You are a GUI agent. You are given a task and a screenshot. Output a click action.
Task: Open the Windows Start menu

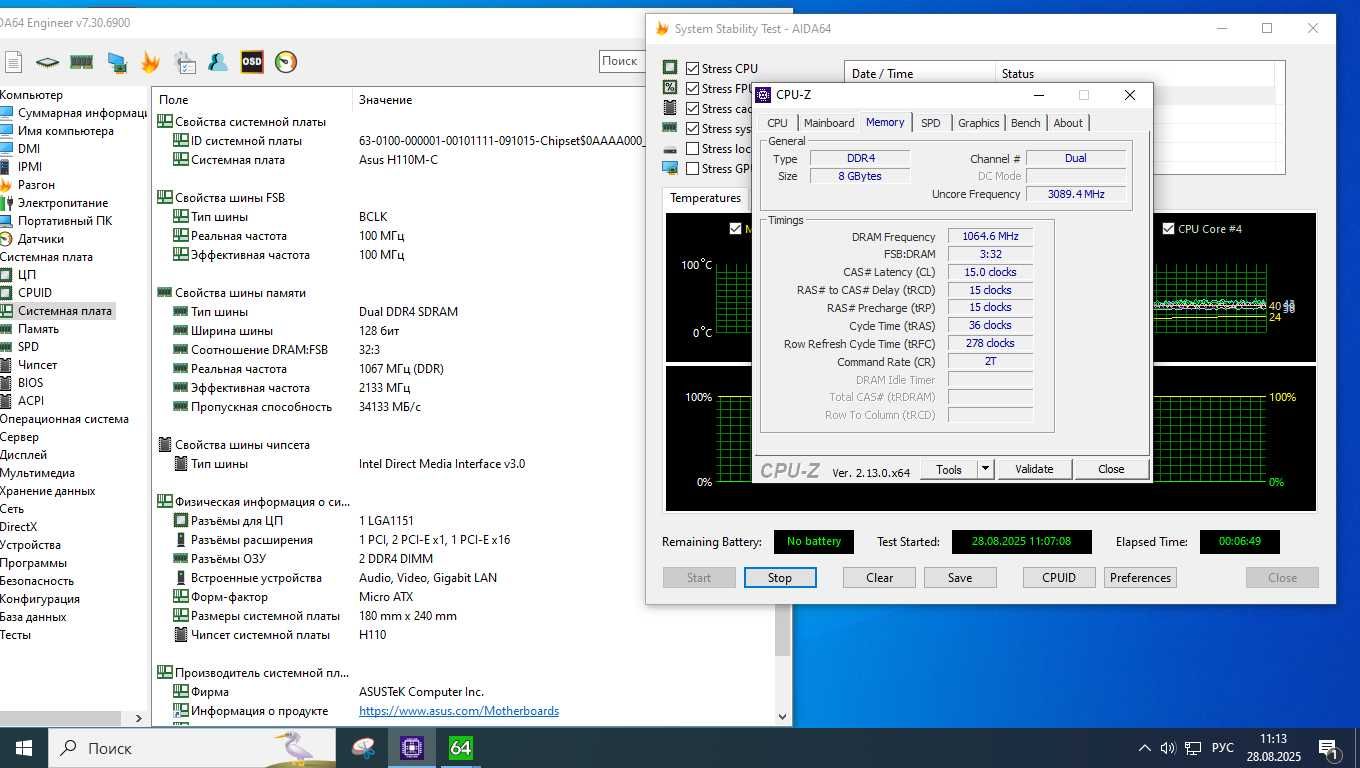pyautogui.click(x=23, y=748)
